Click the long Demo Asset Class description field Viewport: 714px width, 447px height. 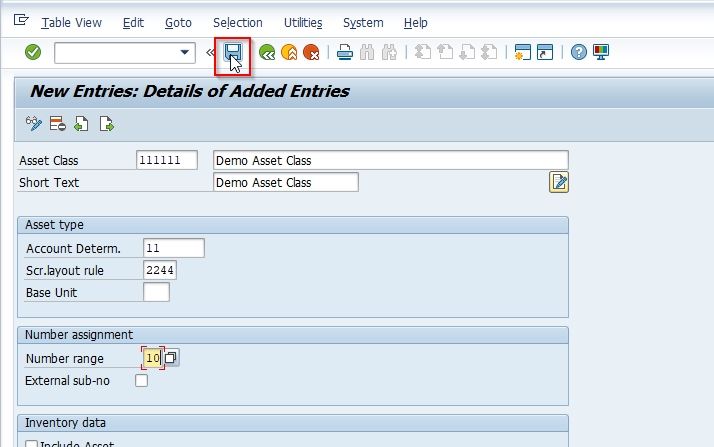tap(391, 160)
